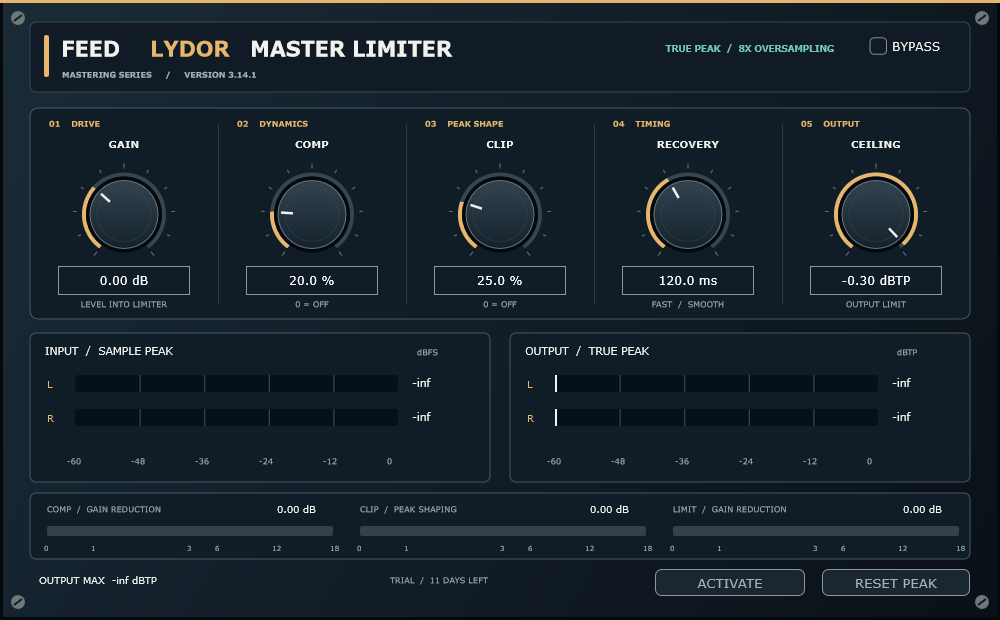The height and width of the screenshot is (620, 1000).
Task: Click the 0.00 dB value for COMP gain reduction
Action: pos(297,509)
